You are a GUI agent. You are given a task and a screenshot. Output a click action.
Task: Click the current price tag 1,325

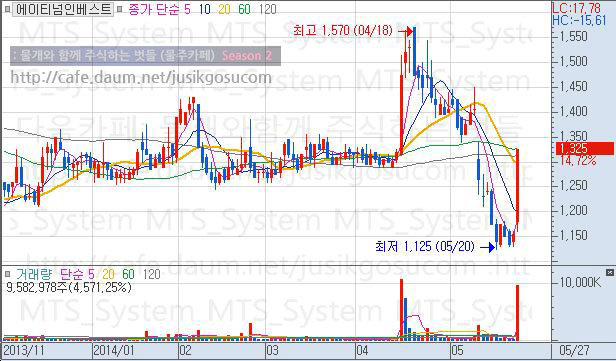585,148
